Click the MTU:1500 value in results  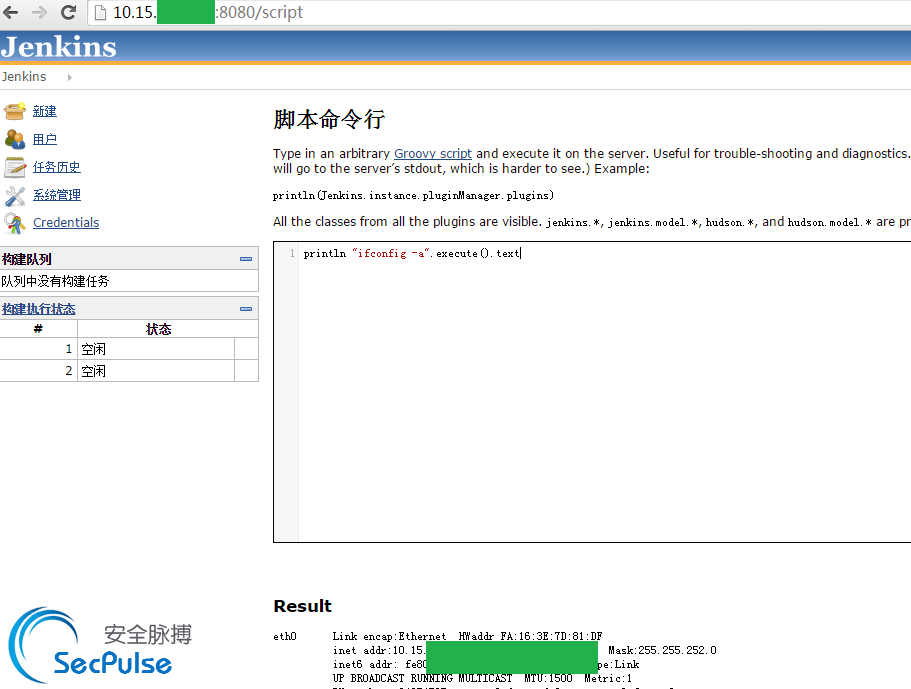[548, 678]
